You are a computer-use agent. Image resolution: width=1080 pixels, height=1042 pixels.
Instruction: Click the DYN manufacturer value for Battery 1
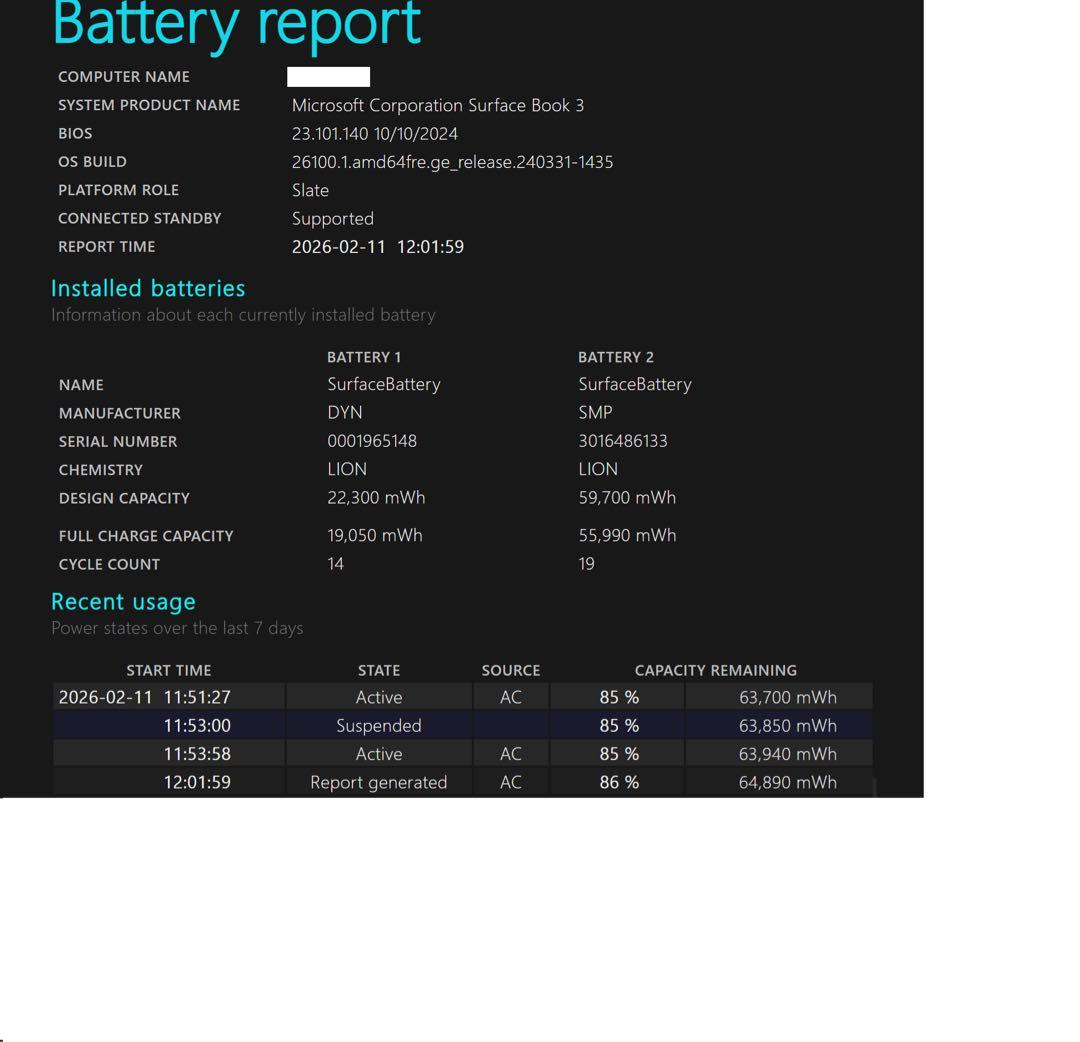350,412
